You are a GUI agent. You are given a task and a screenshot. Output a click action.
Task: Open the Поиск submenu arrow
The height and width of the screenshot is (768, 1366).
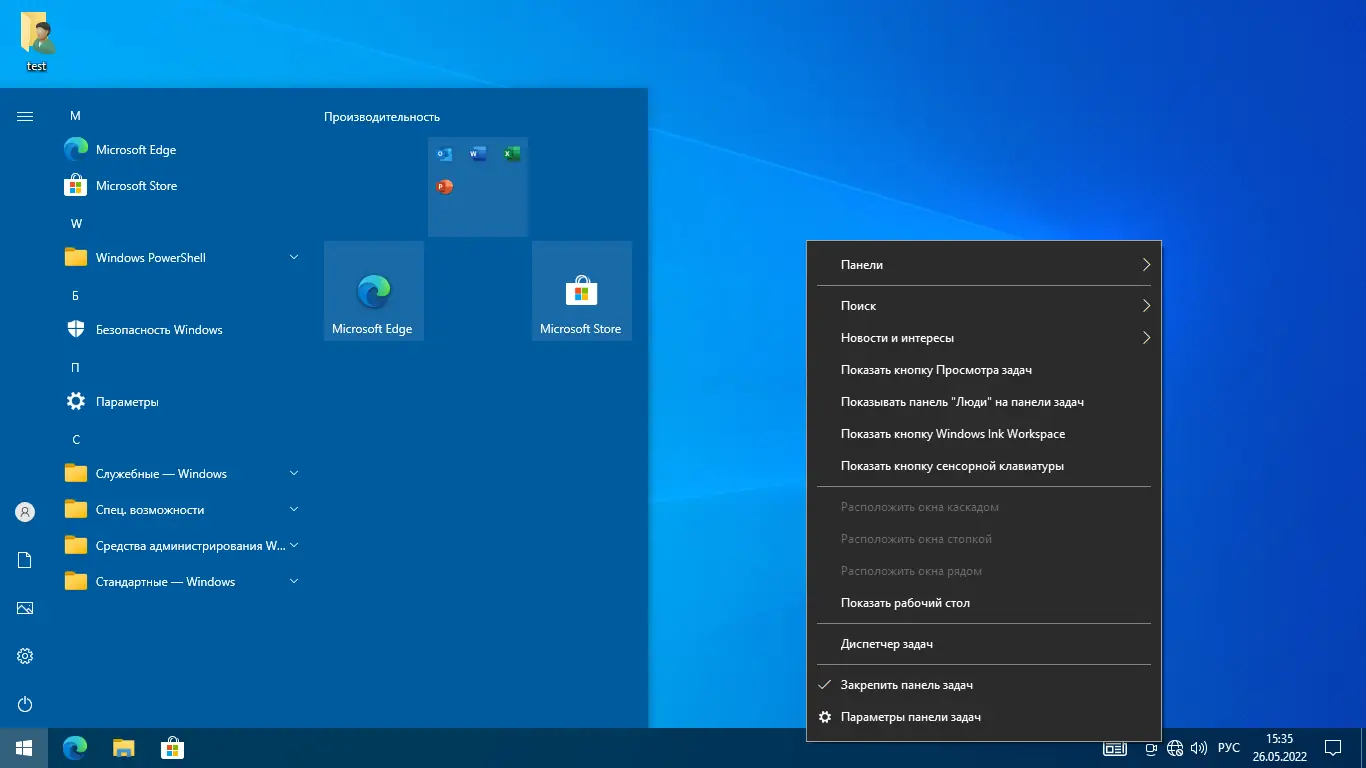(1146, 306)
